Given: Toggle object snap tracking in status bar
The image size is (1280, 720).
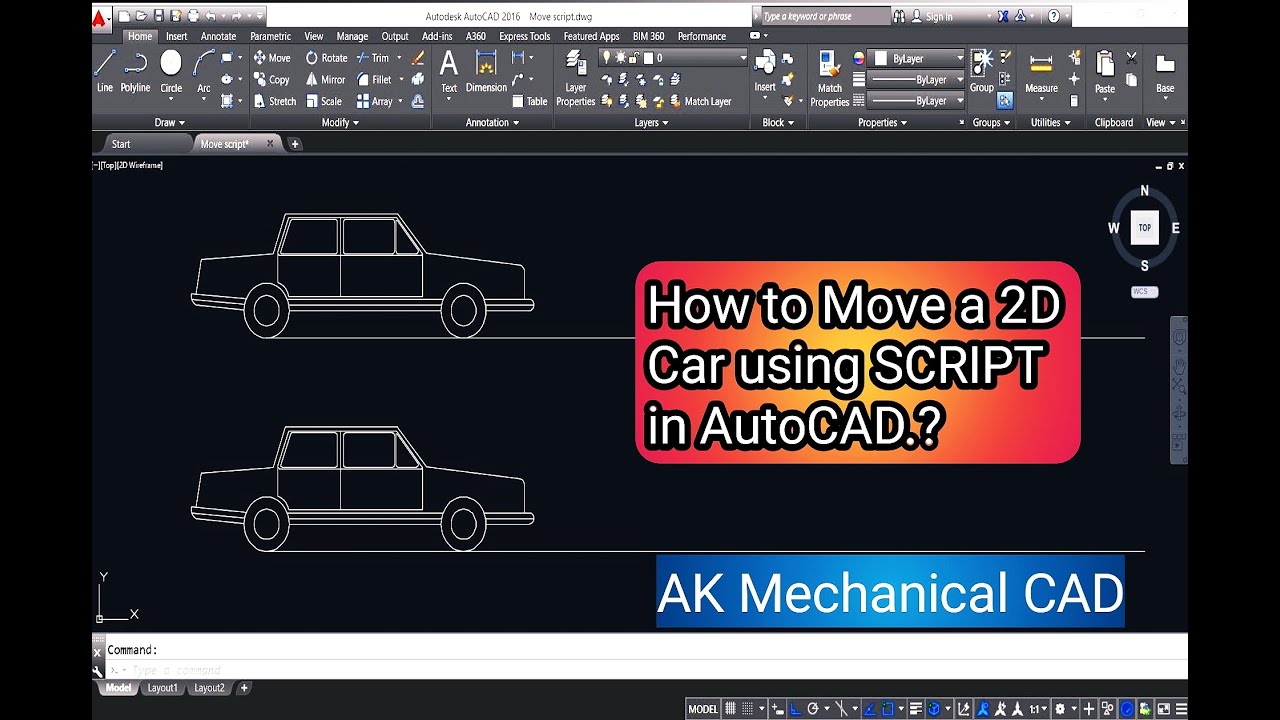Looking at the screenshot, I should [869, 709].
